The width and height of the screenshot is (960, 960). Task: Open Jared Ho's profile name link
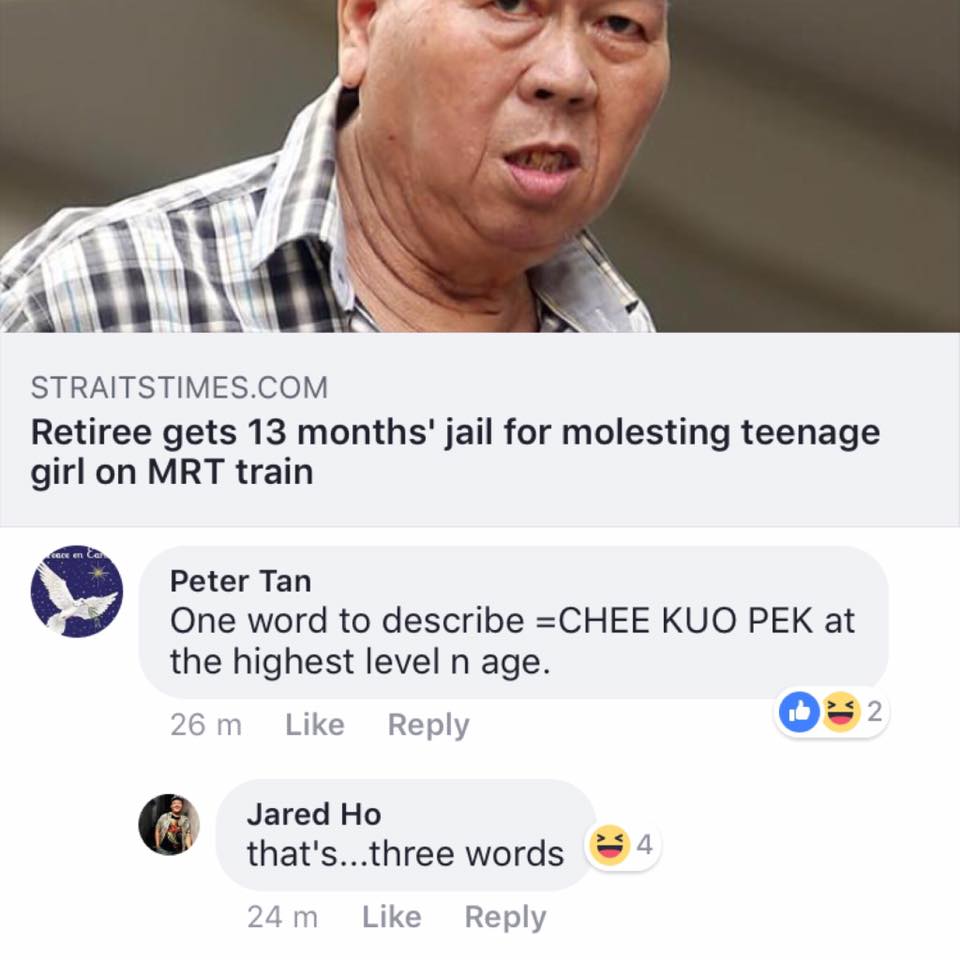point(314,814)
